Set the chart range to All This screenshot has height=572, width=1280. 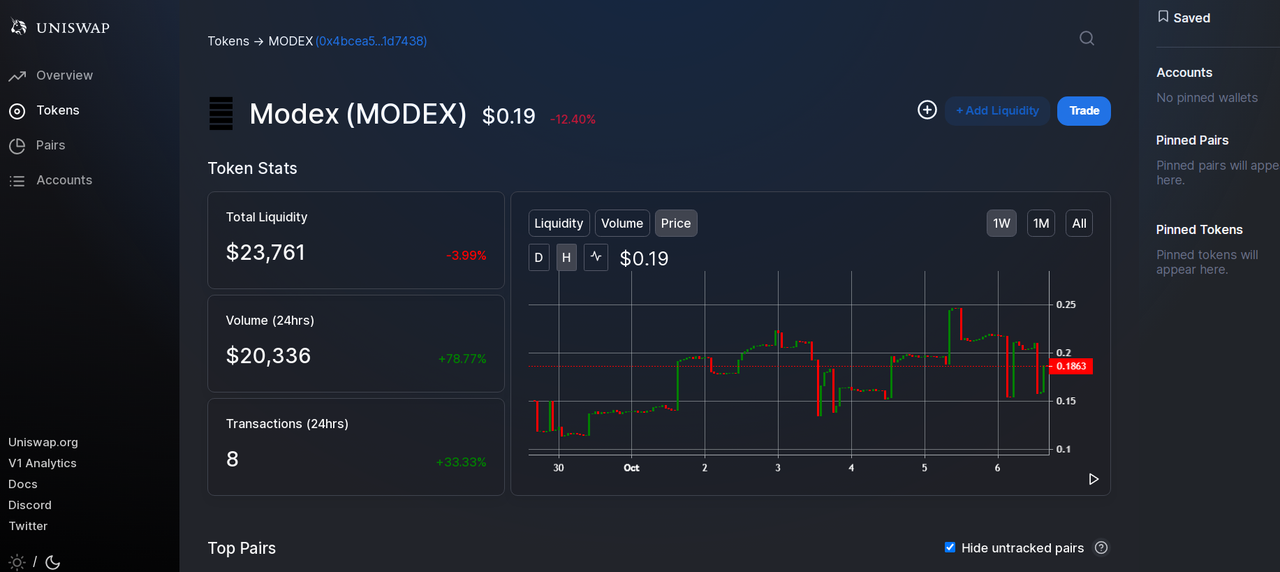click(x=1079, y=224)
